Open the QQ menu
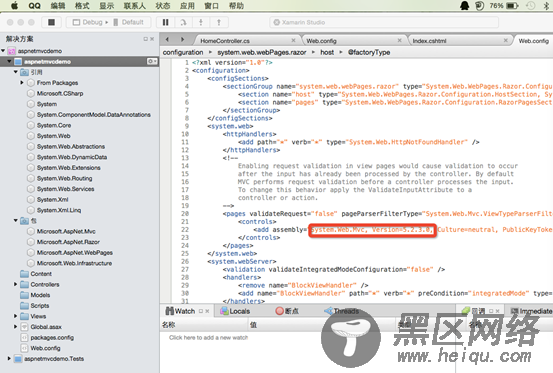 (x=35, y=6)
